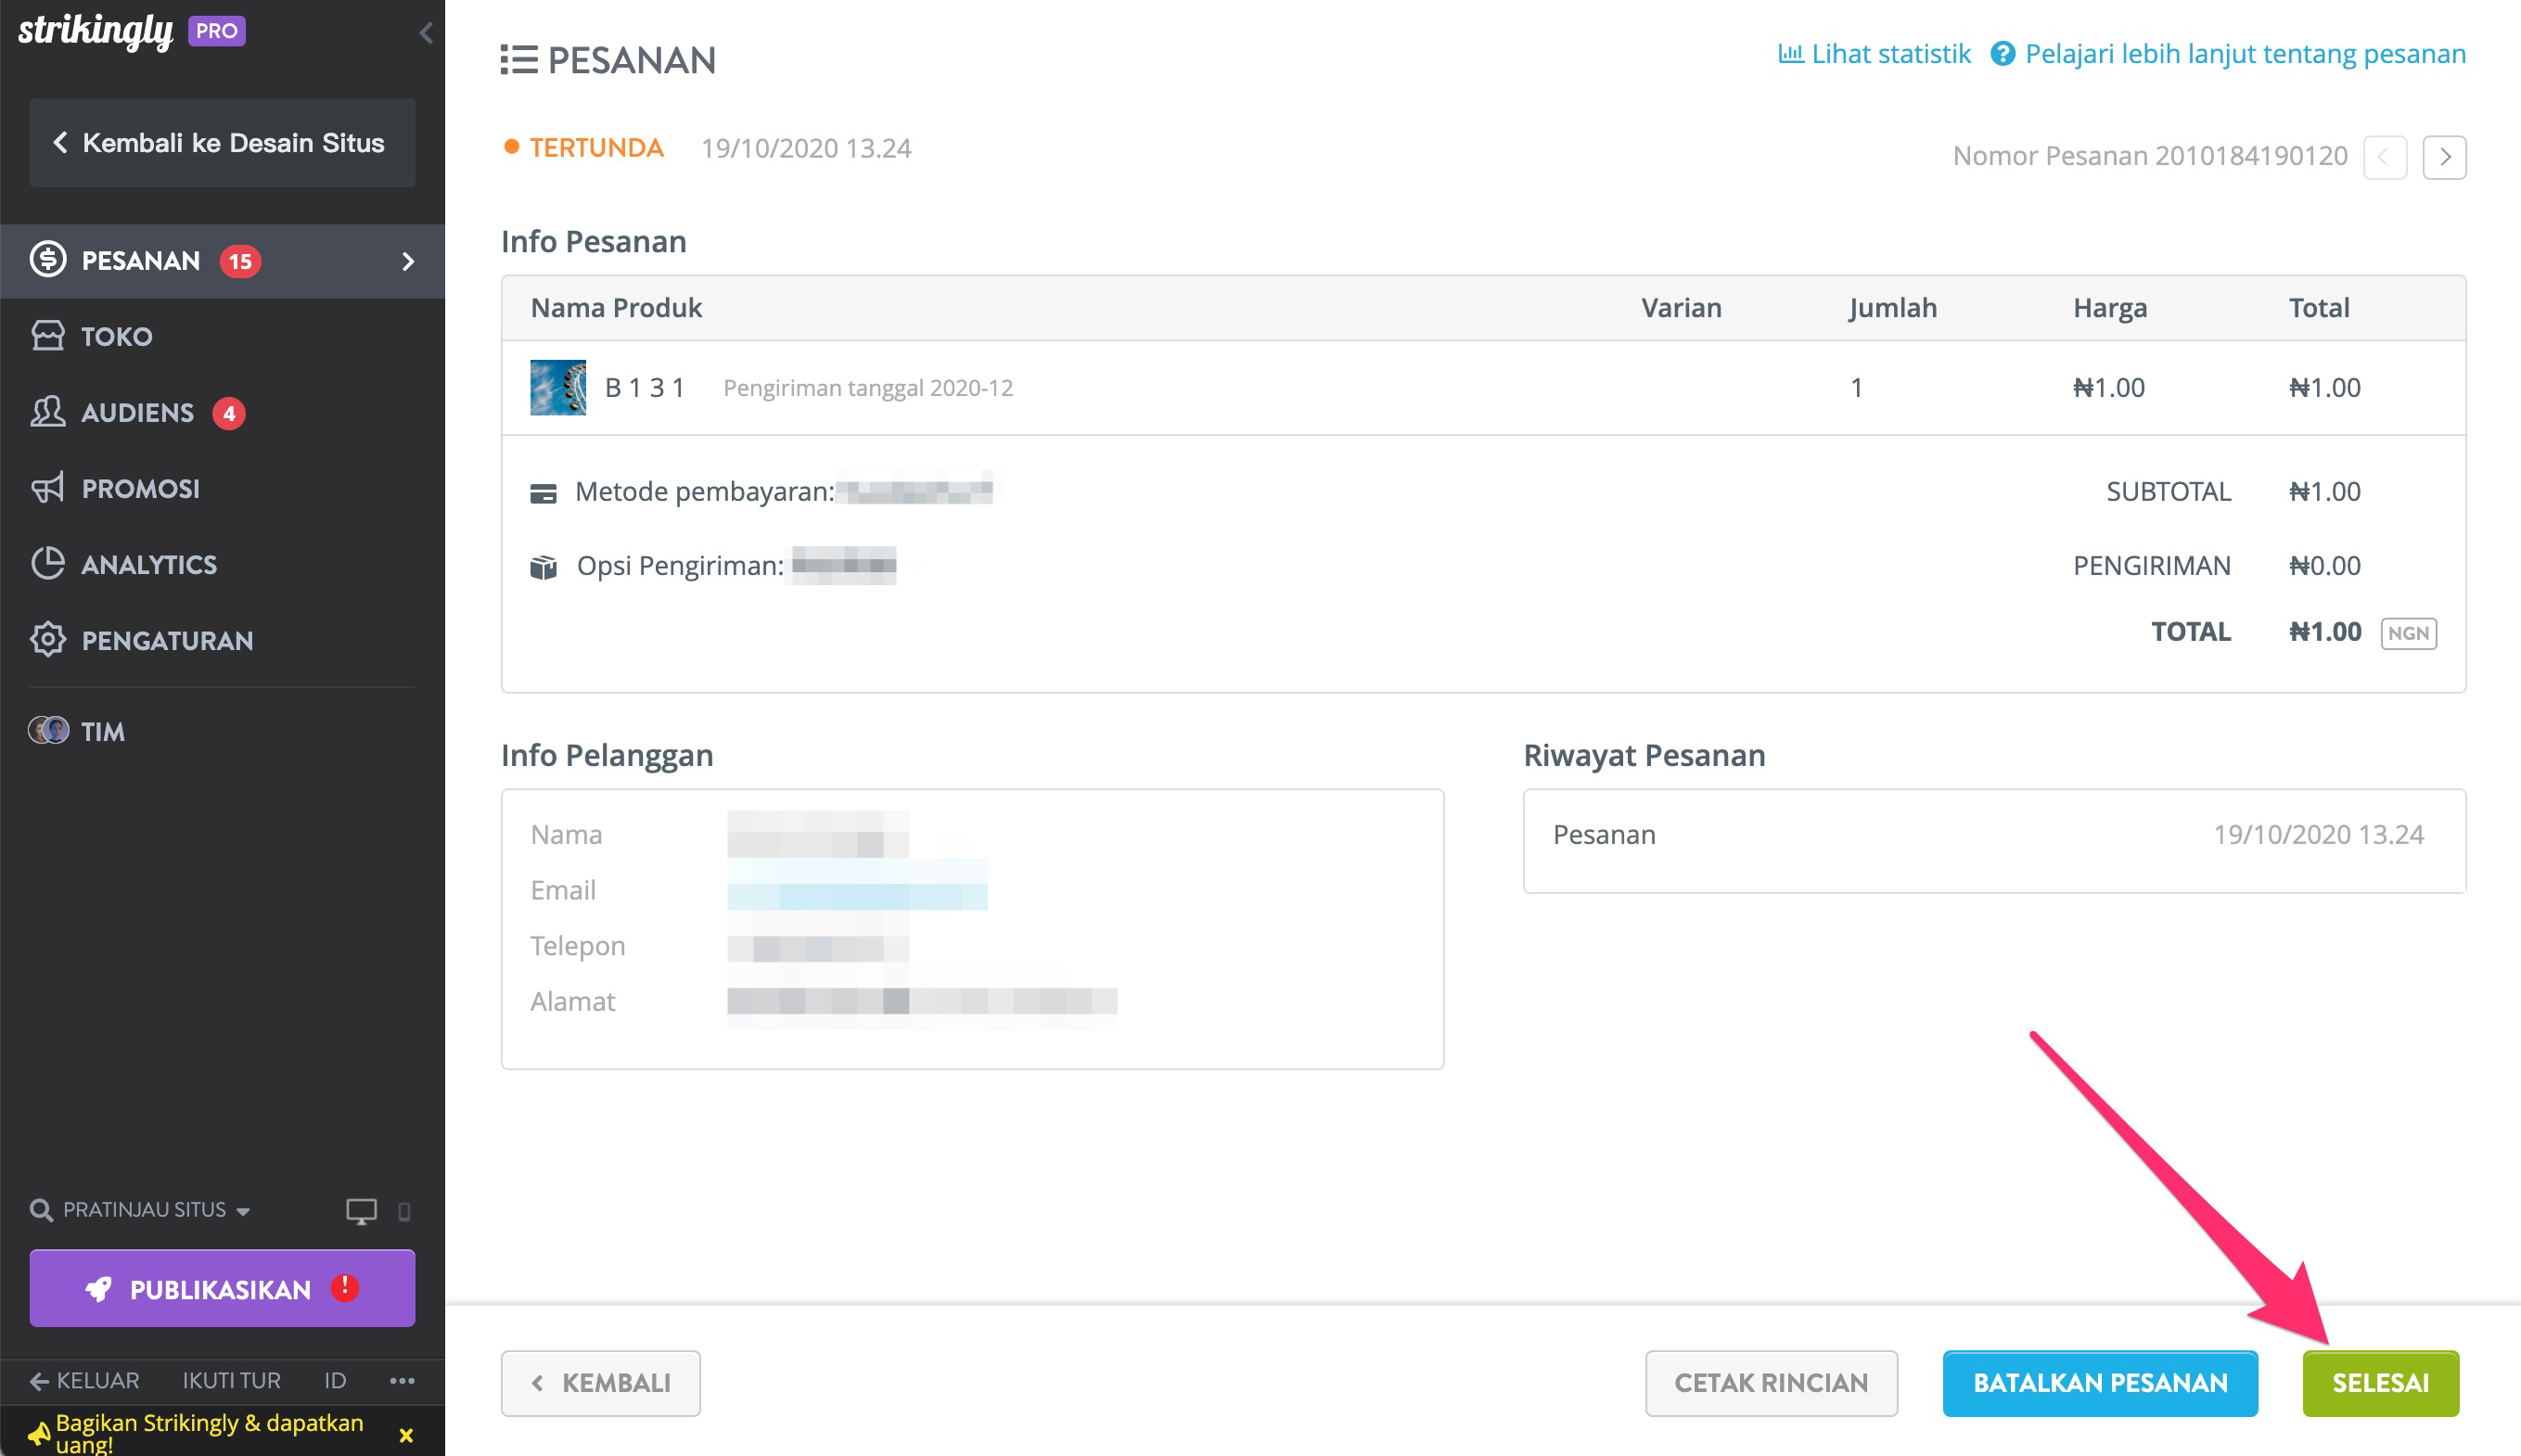Click the green SELESAI button
Viewport: 2521px width, 1456px height.
[x=2380, y=1383]
